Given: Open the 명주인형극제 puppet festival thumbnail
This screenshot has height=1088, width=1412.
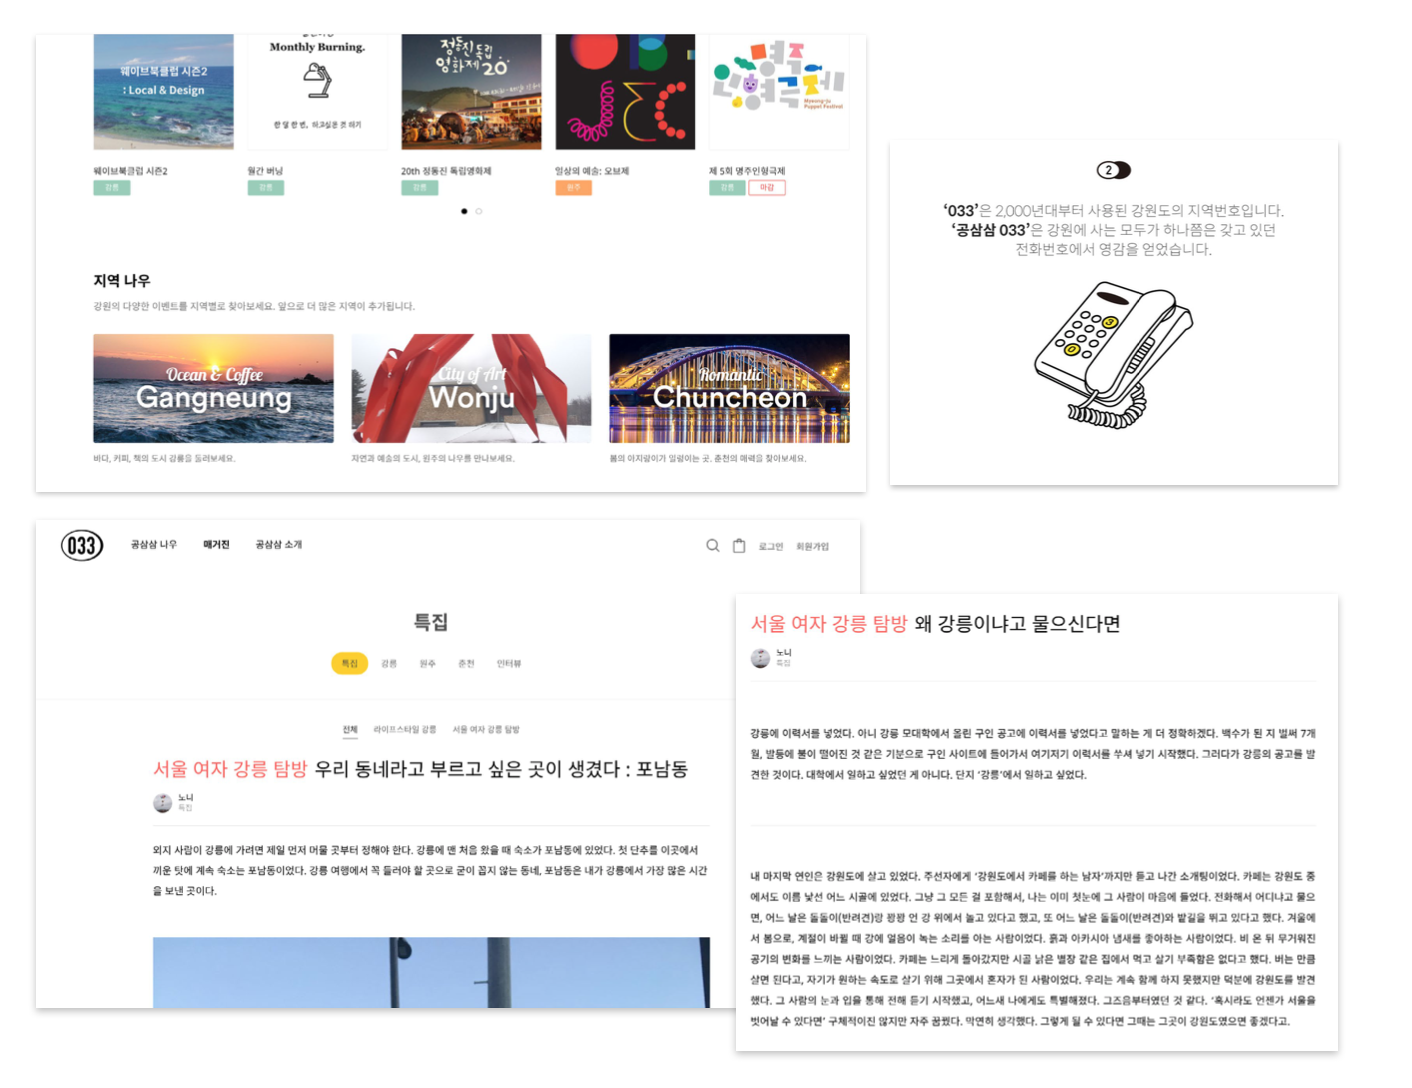Looking at the screenshot, I should 779,92.
